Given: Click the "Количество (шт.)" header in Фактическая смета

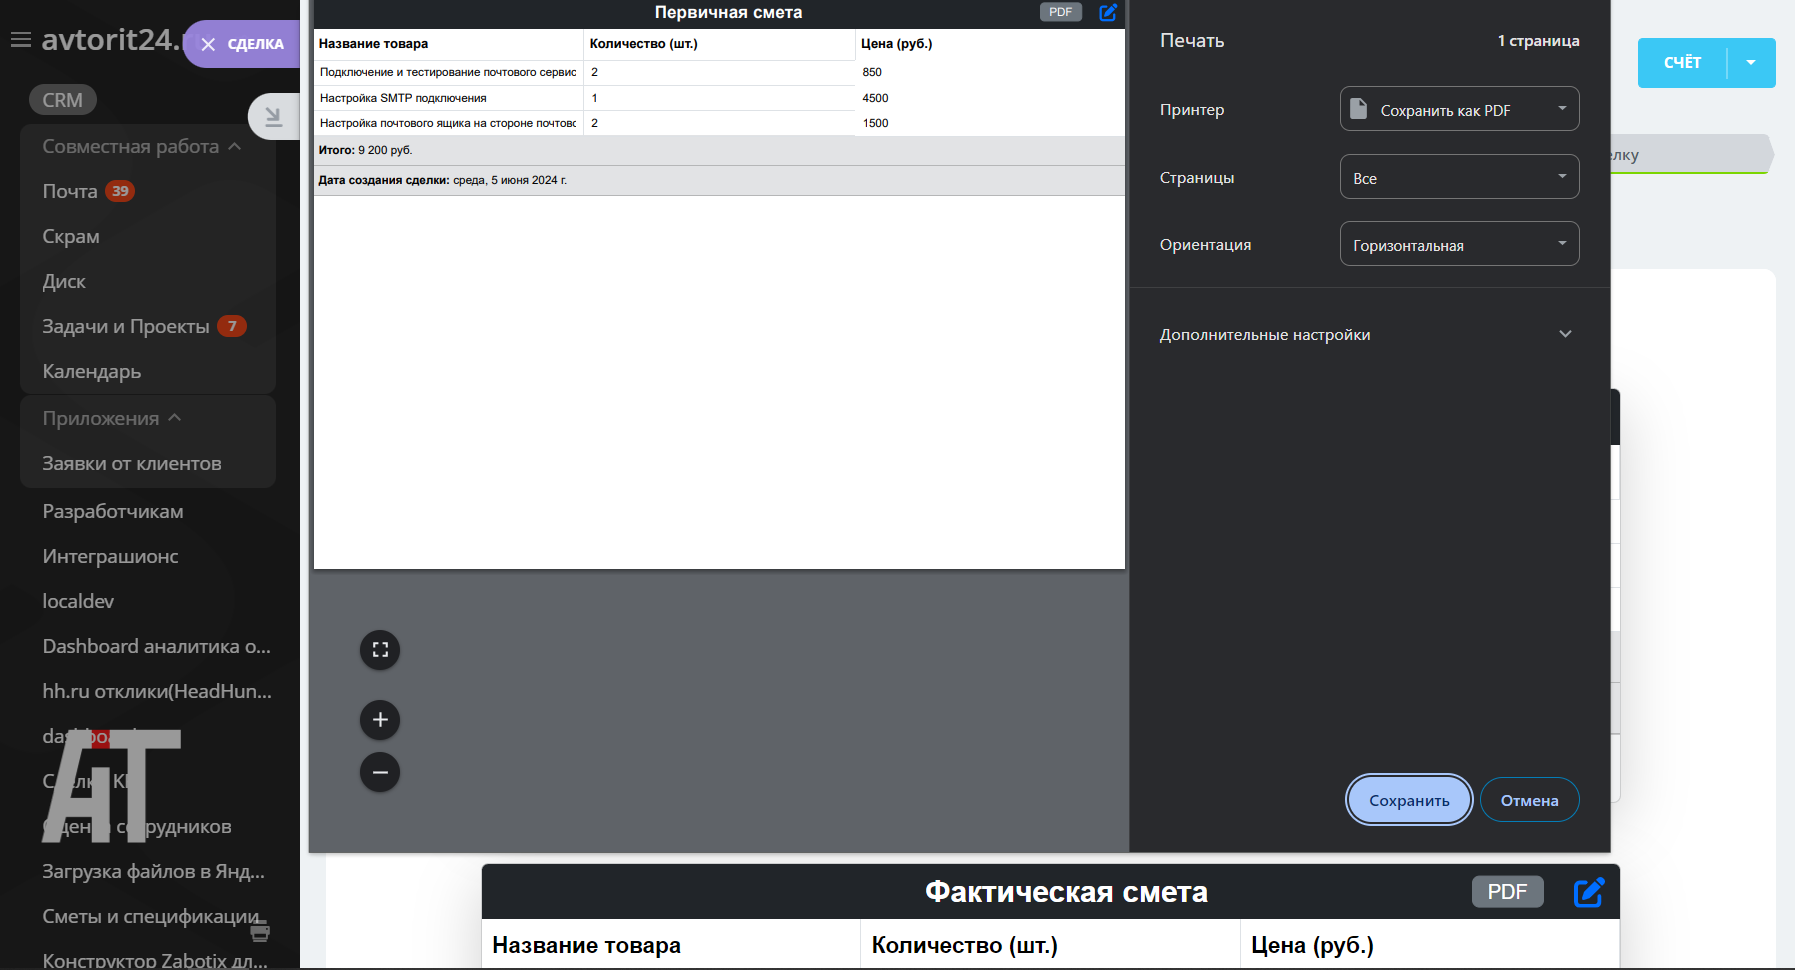Looking at the screenshot, I should pyautogui.click(x=964, y=945).
